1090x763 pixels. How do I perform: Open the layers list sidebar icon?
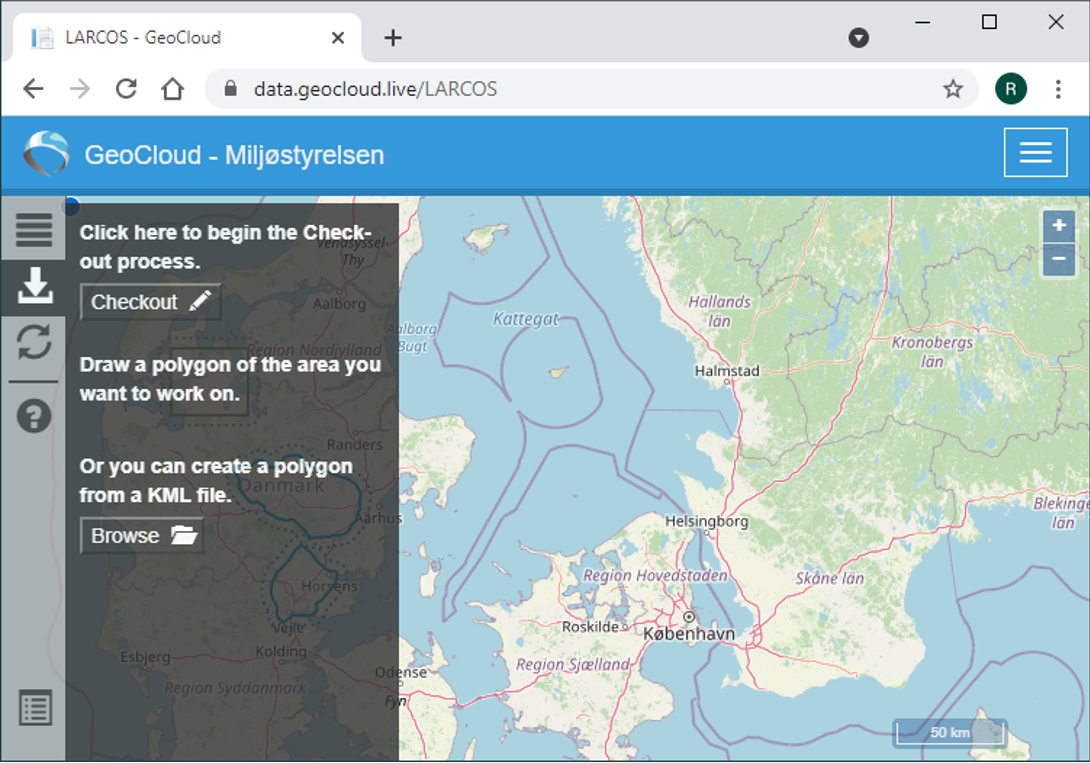tap(33, 229)
